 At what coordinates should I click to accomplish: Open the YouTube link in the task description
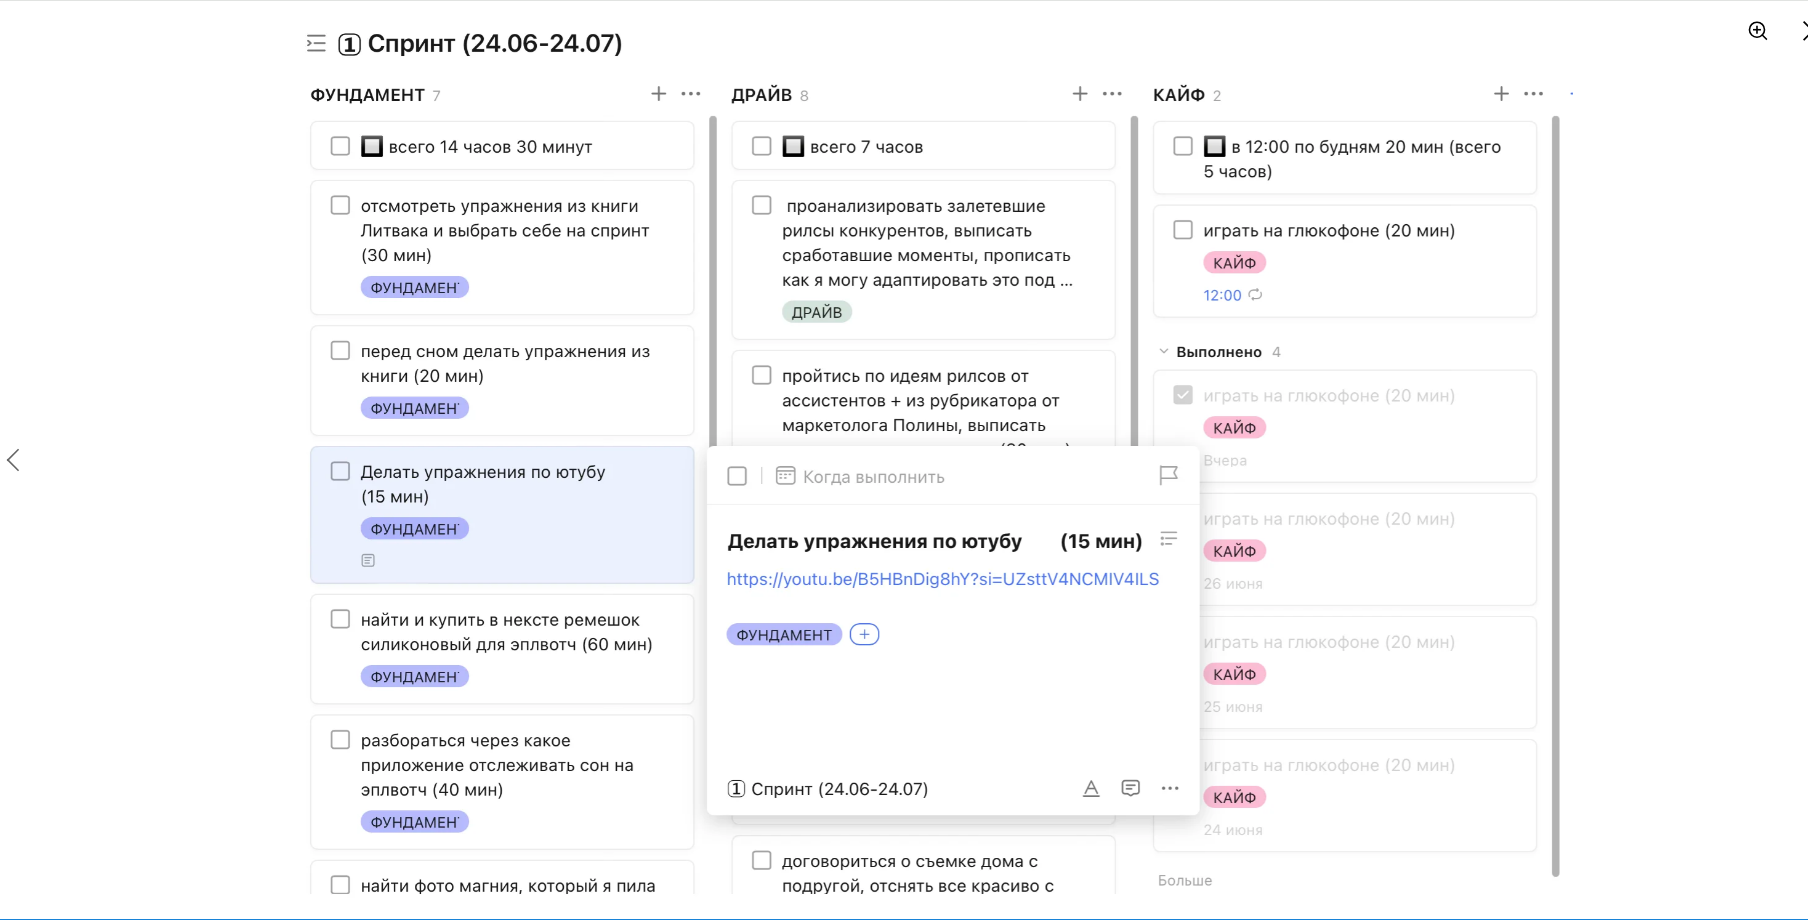942,579
